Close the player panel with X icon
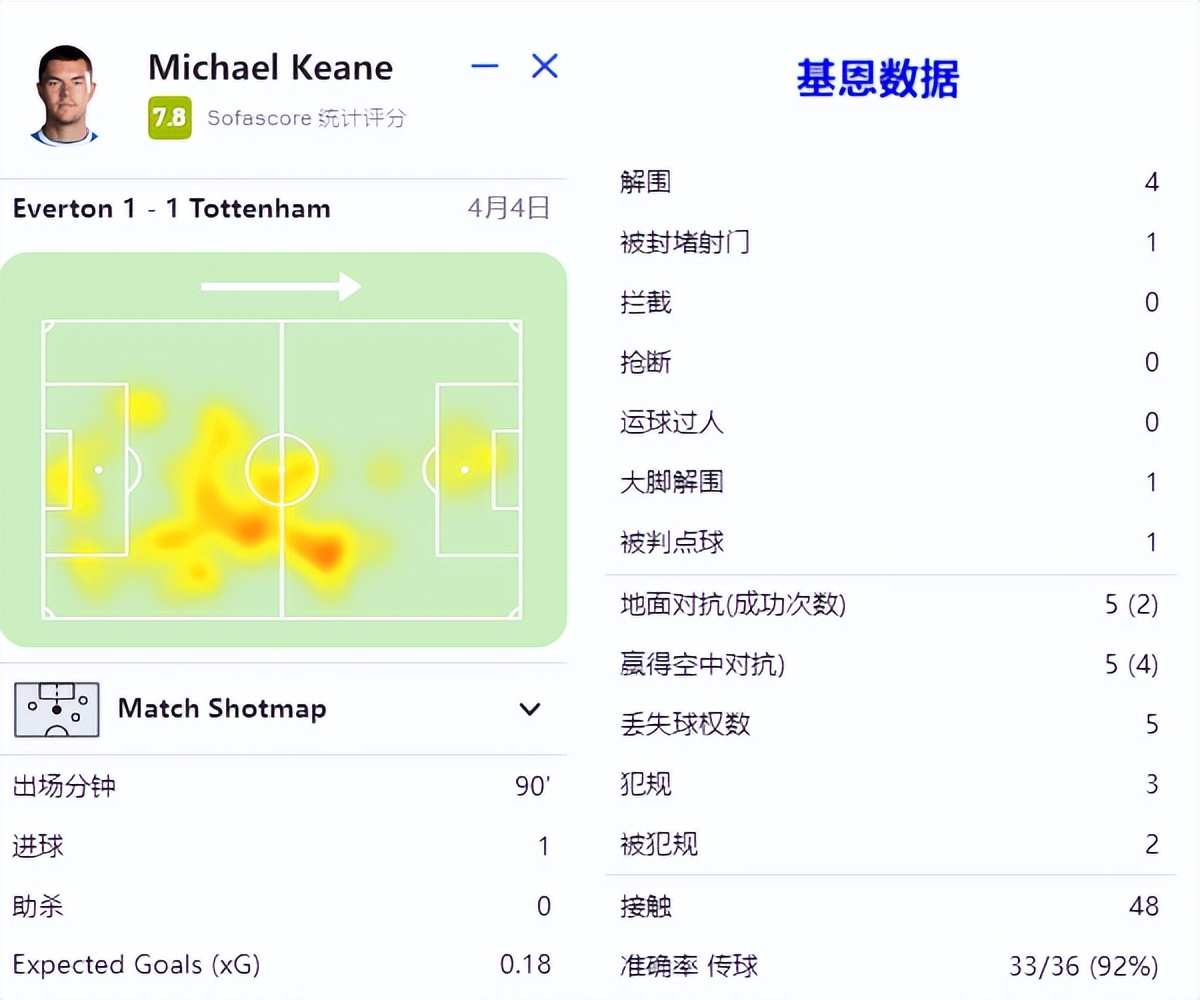This screenshot has height=1000, width=1200. (x=545, y=66)
